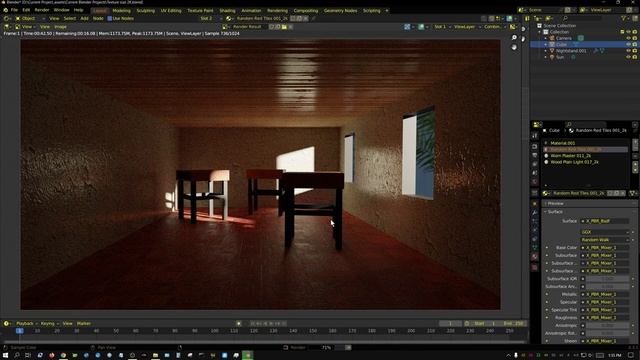Toggle viewport visibility eye for Camera

628,38
